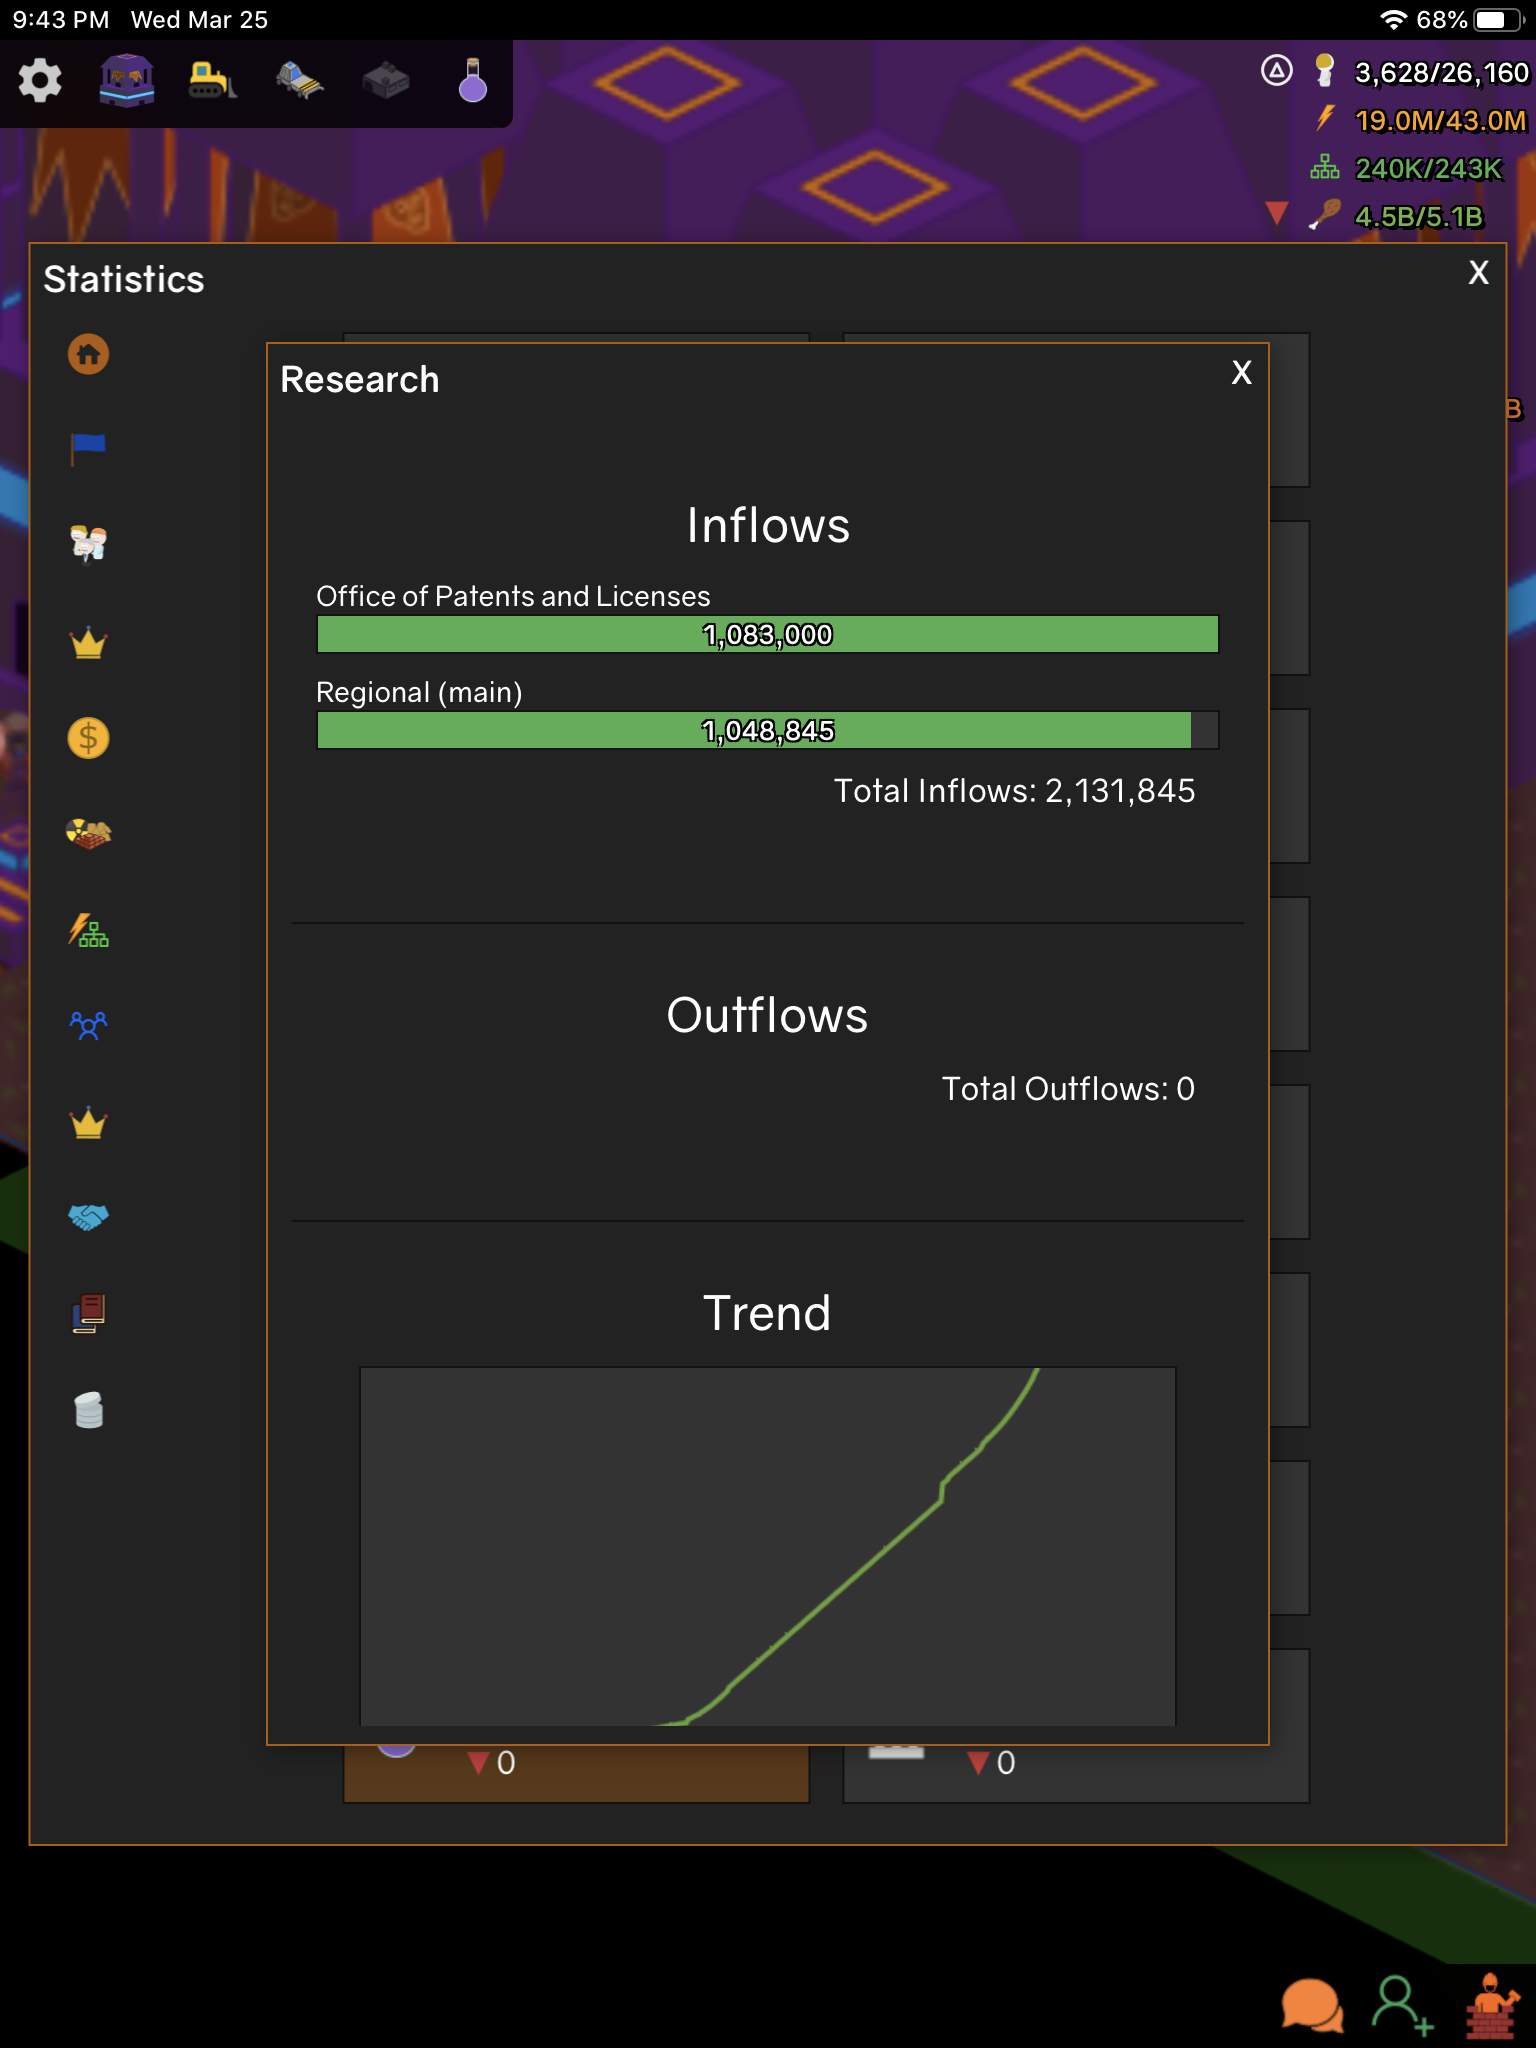
Task: Select the bulldozer tool
Action: (x=212, y=81)
